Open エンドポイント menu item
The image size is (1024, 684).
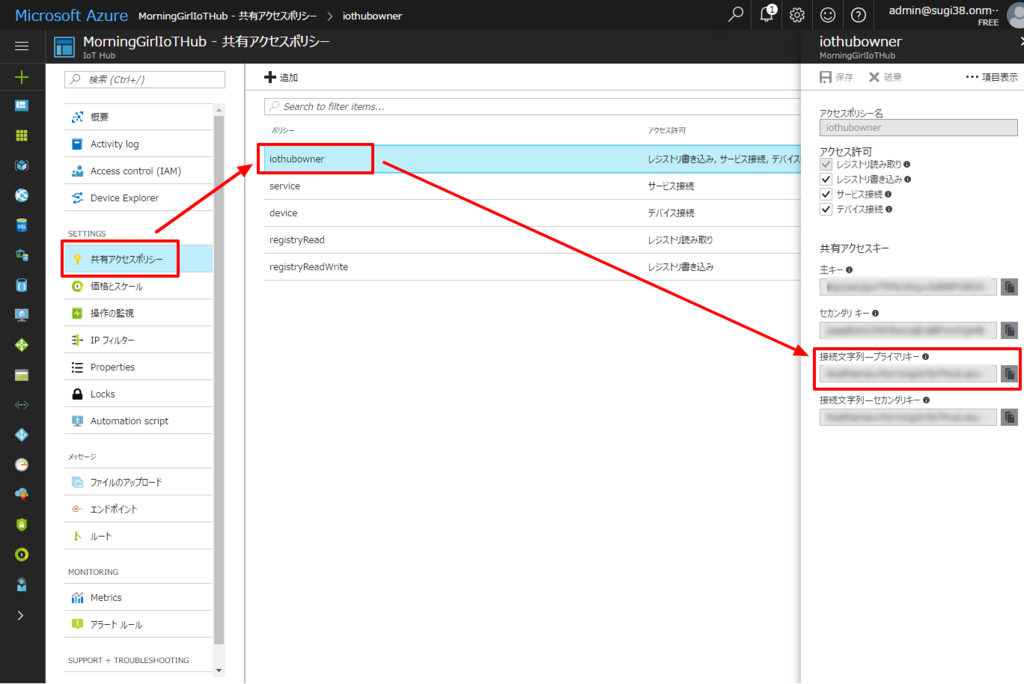[x=138, y=509]
